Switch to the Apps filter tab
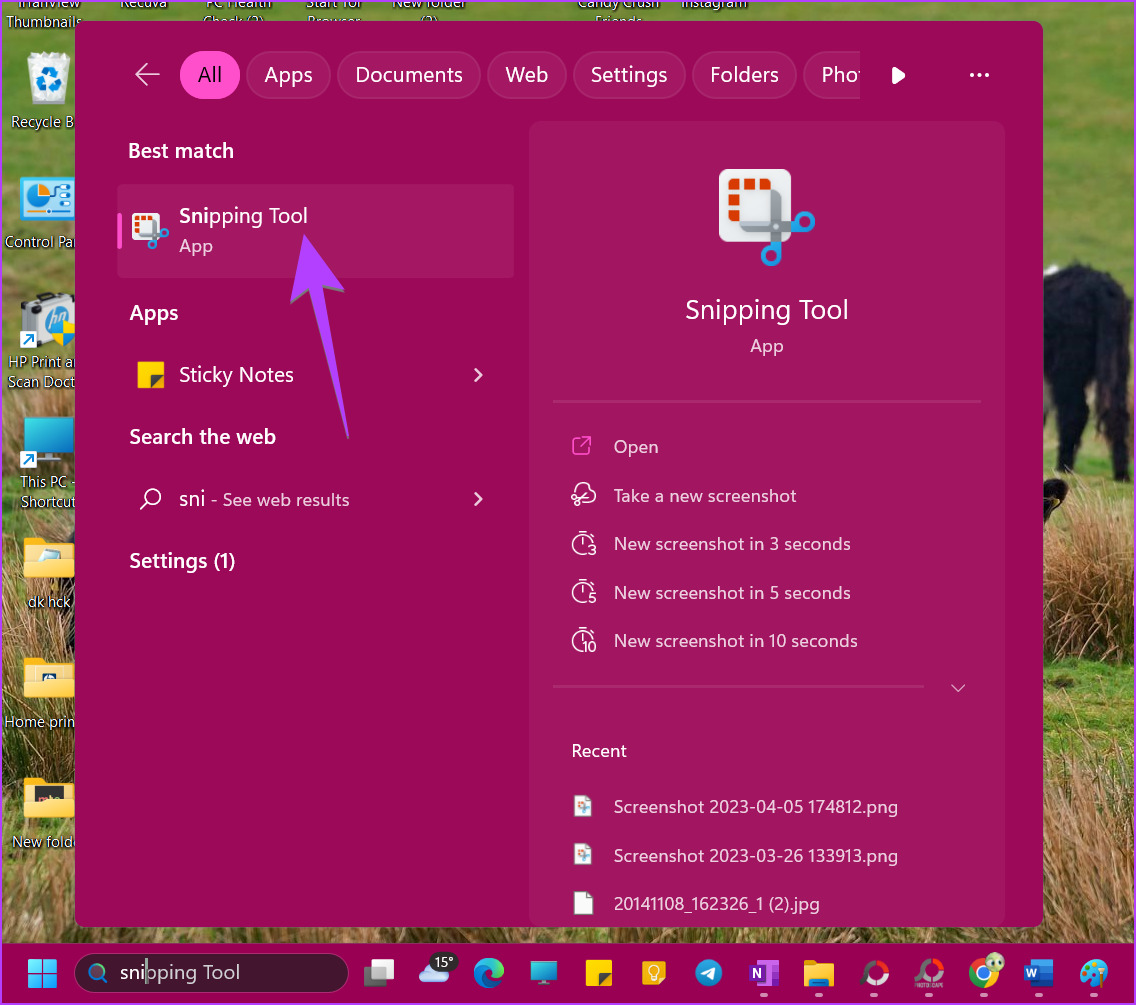 pyautogui.click(x=288, y=75)
